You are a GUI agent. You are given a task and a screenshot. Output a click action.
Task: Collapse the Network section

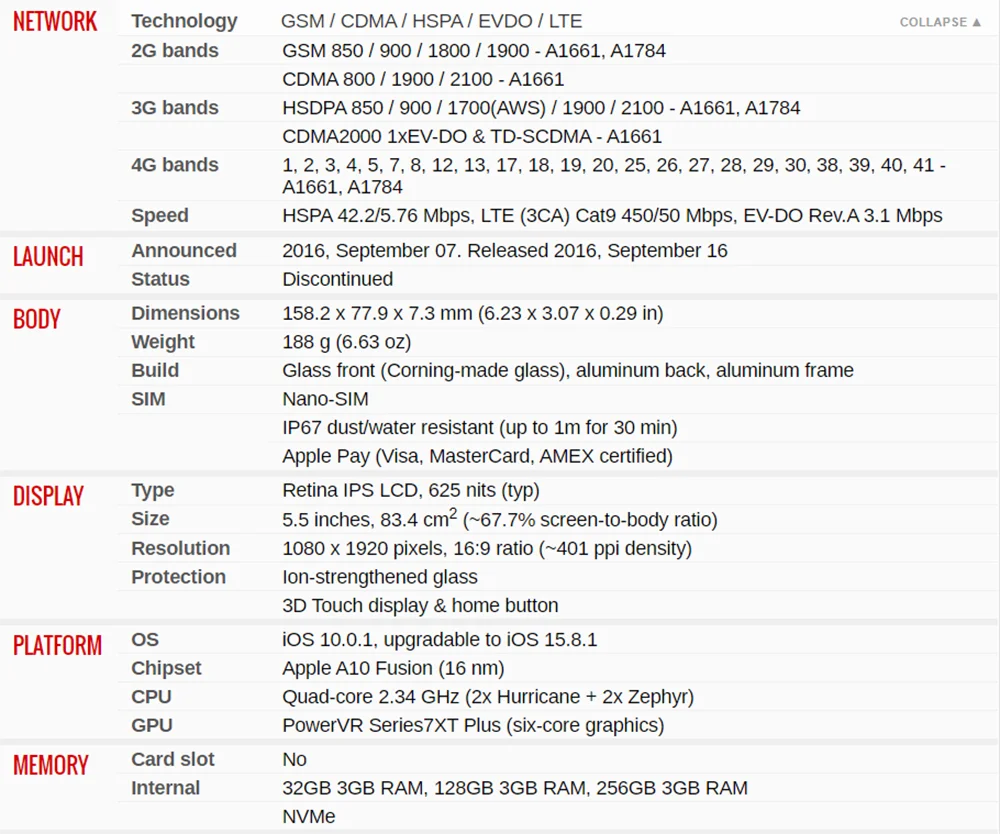point(940,22)
